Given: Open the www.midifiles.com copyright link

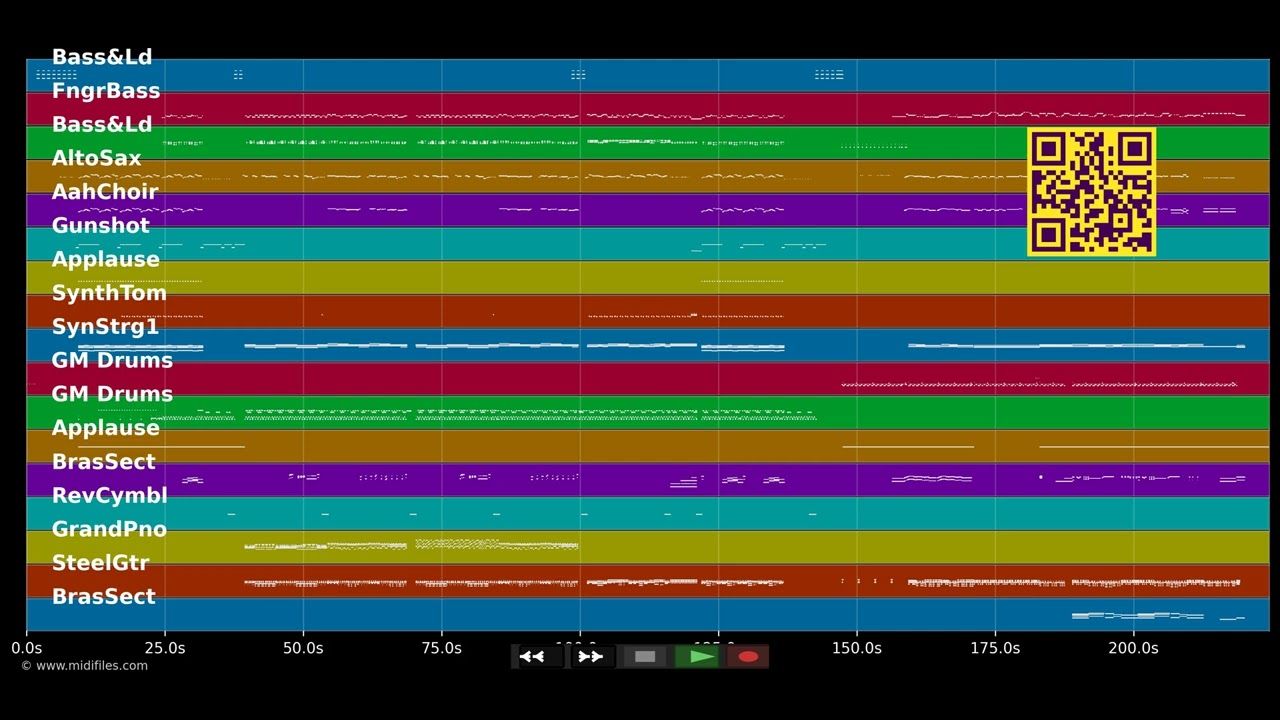Looking at the screenshot, I should [x=84, y=666].
